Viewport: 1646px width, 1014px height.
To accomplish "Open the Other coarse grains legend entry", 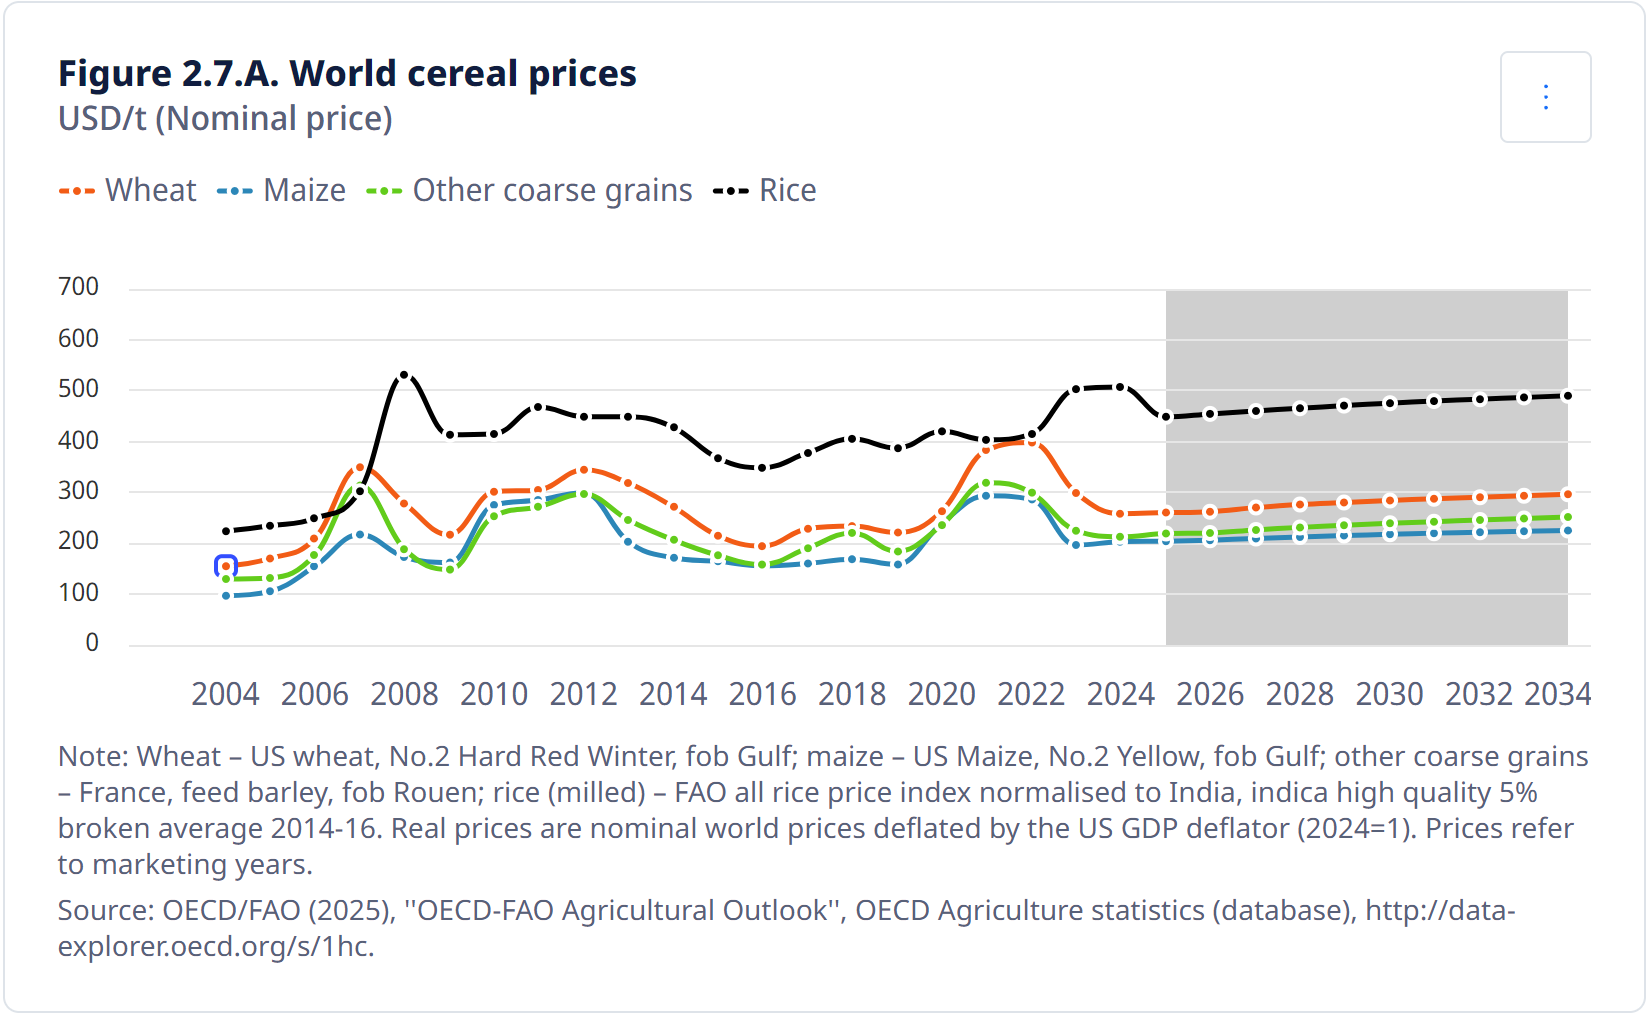I will point(552,189).
